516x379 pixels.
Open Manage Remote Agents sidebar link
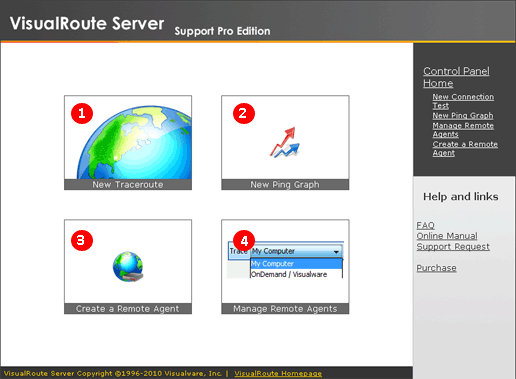coord(463,130)
